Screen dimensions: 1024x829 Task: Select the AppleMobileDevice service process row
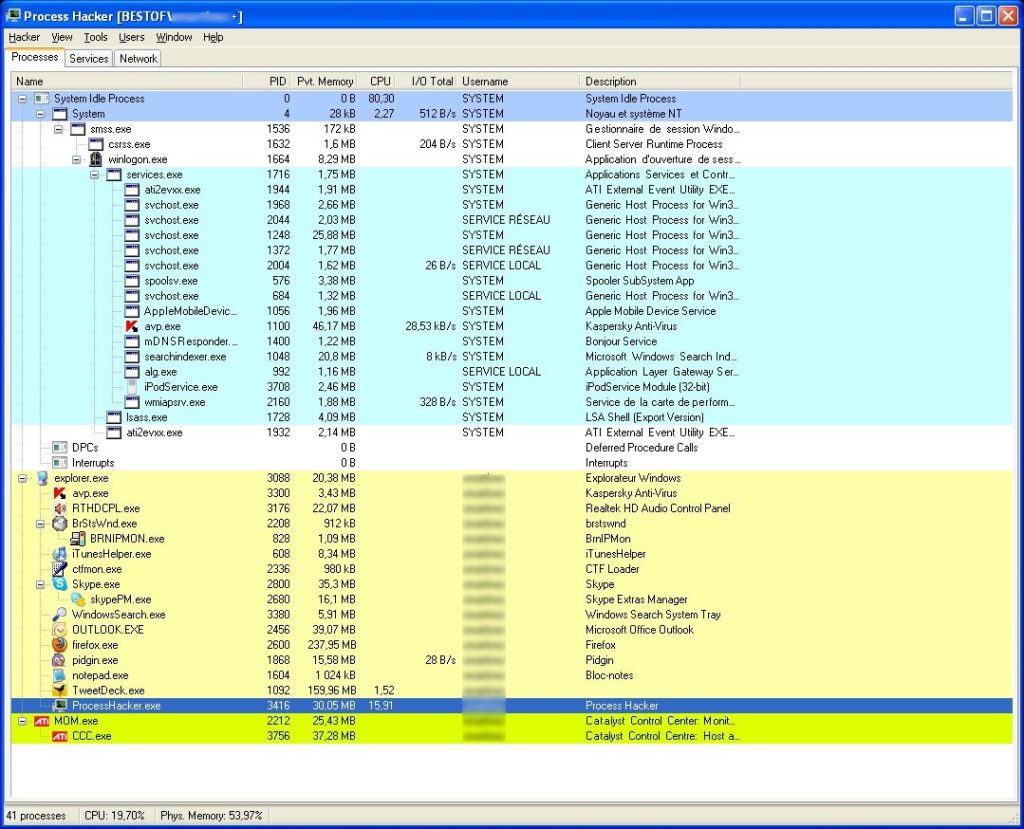tap(512, 311)
